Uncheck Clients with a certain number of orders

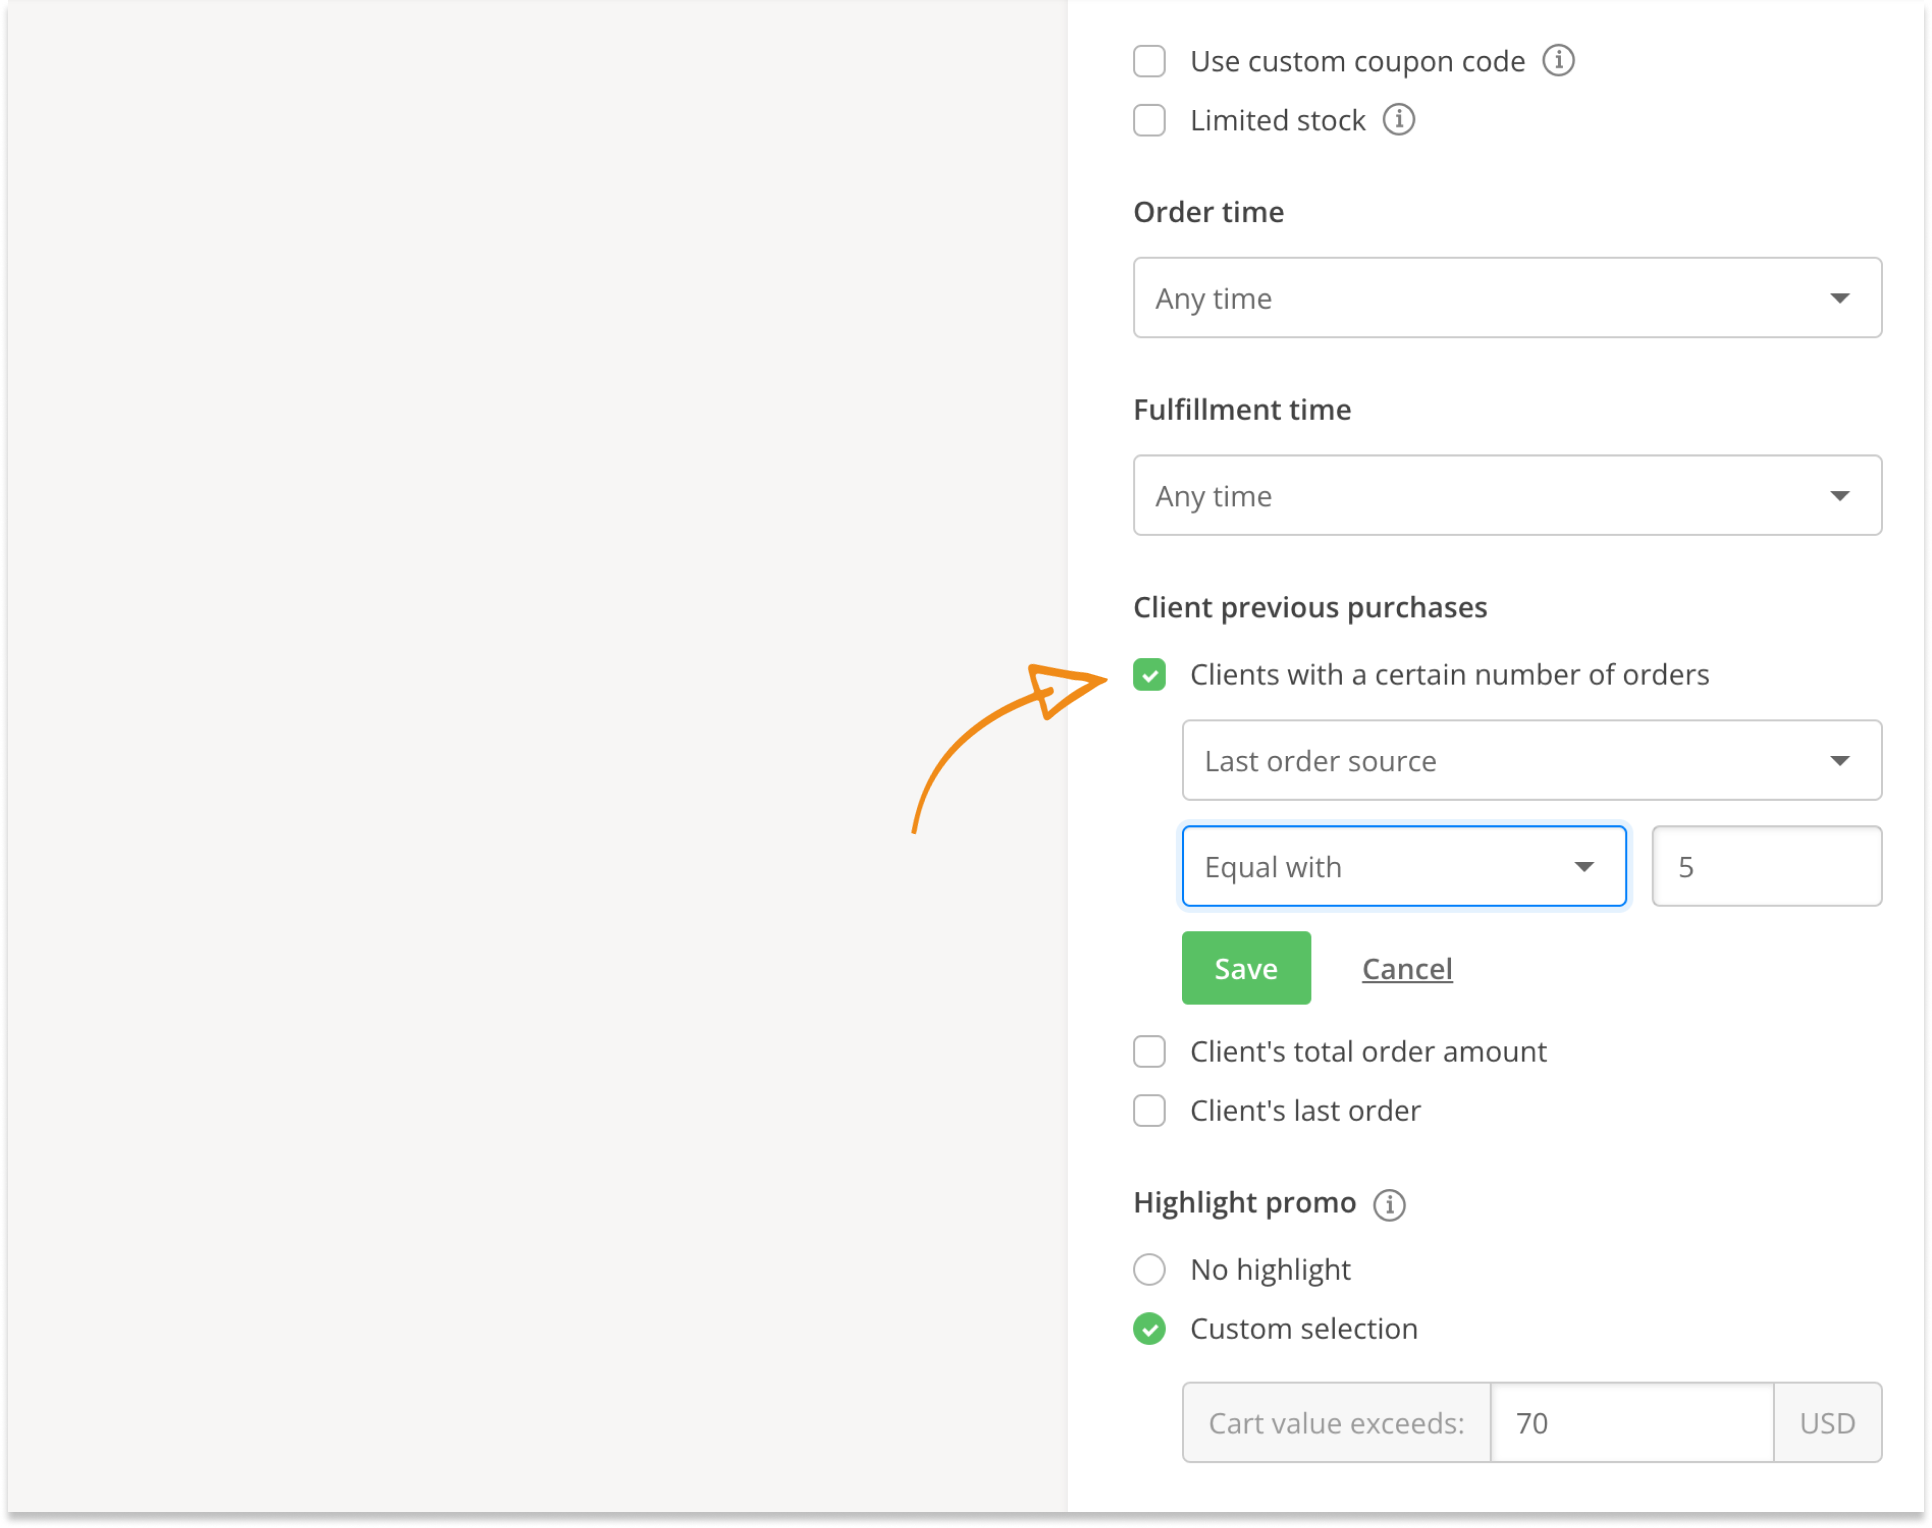click(x=1149, y=675)
